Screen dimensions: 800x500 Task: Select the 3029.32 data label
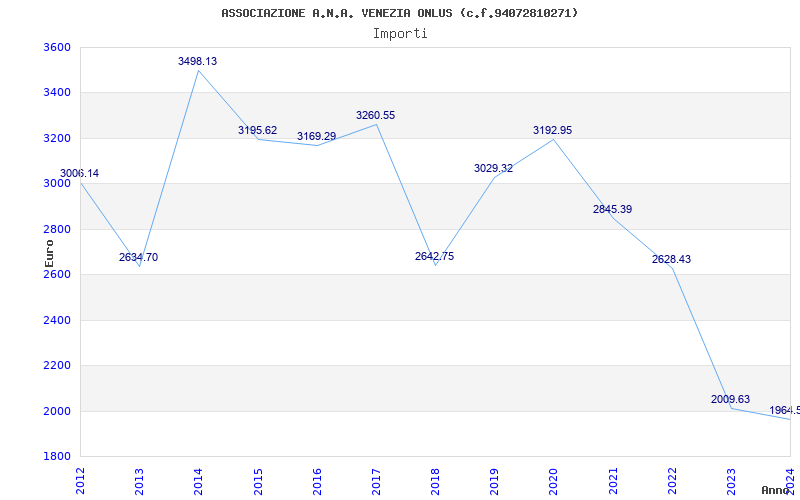pyautogui.click(x=493, y=168)
